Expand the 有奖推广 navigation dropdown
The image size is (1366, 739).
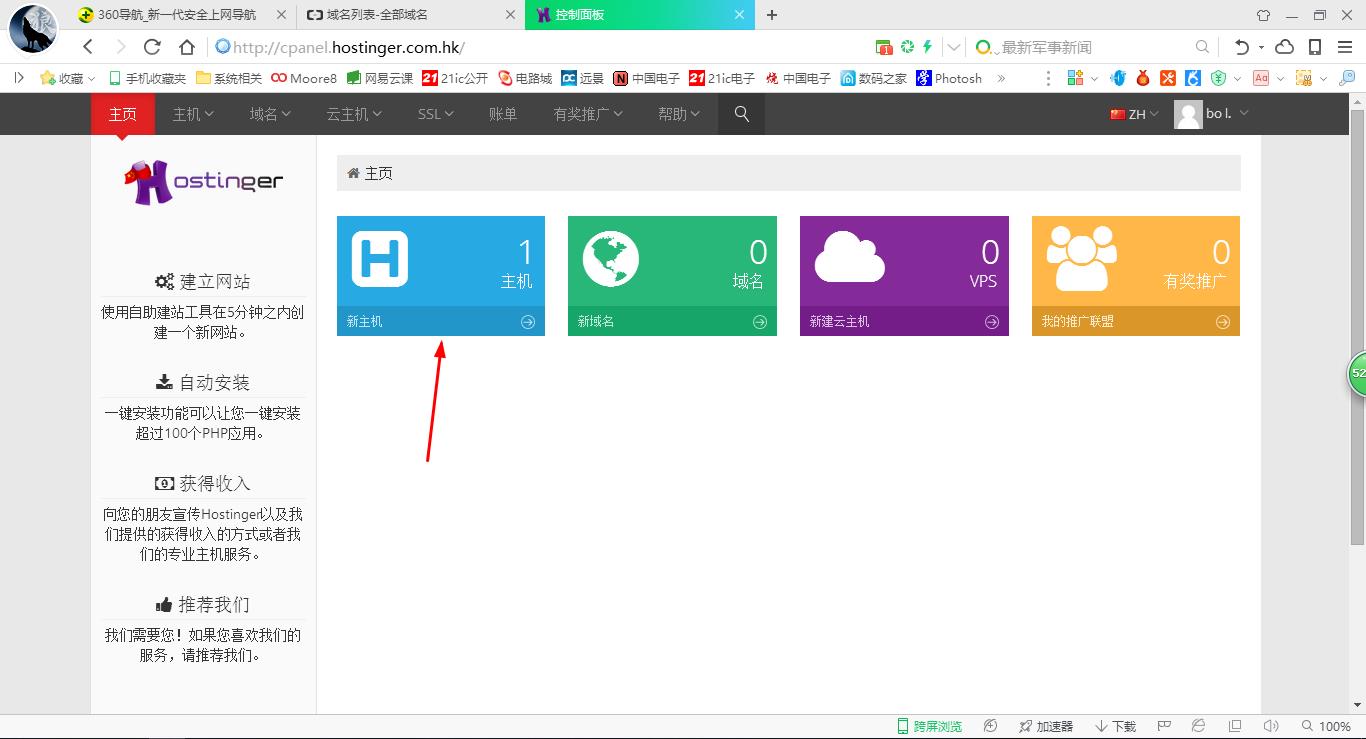(x=588, y=114)
